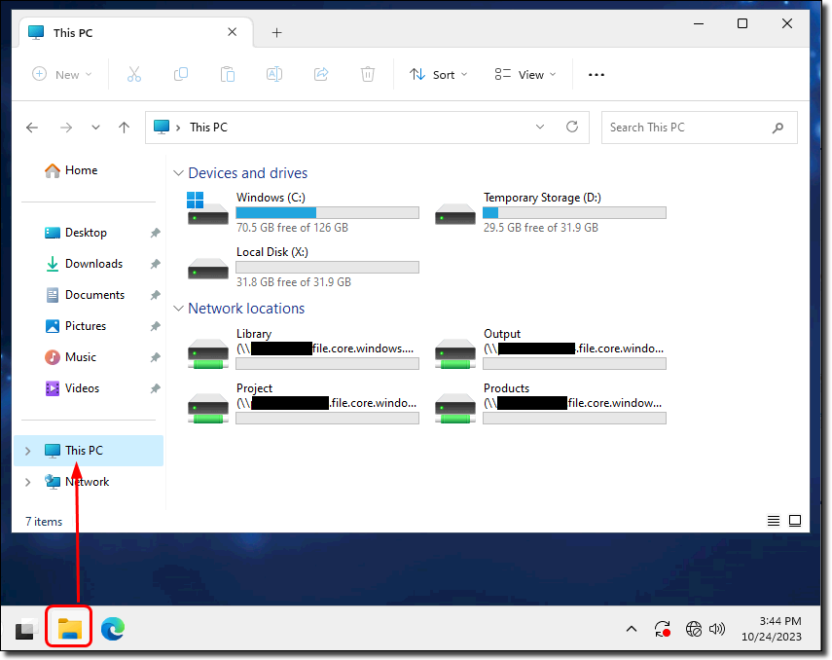Click the Paste icon in the toolbar
The width and height of the screenshot is (832, 660).
pos(227,74)
